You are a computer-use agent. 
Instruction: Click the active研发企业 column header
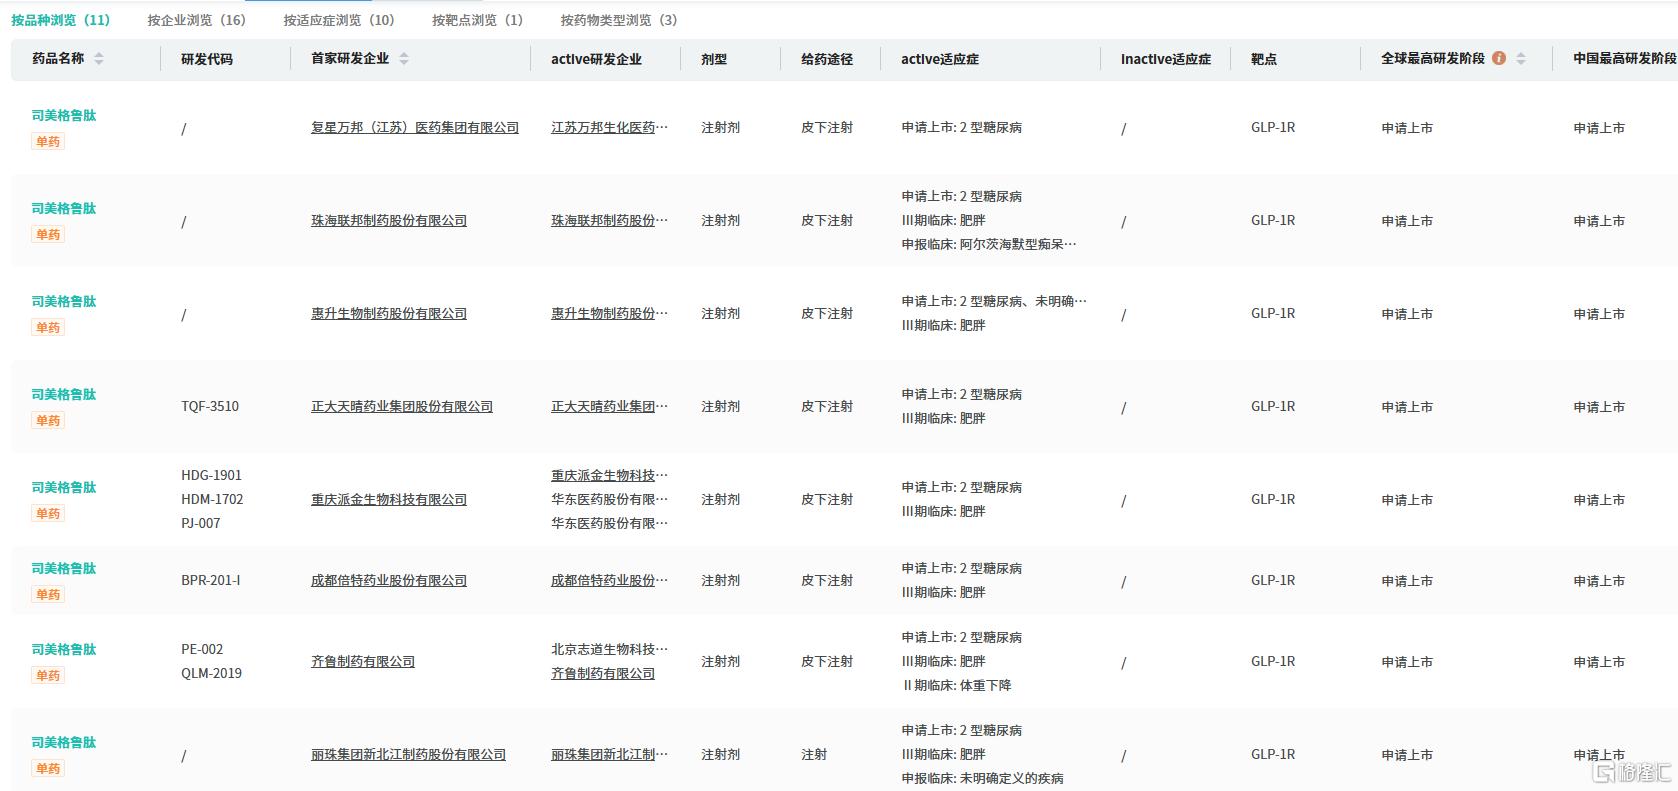click(x=596, y=59)
